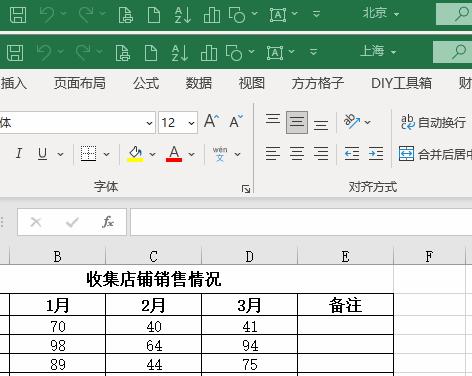
Task: Toggle underline formatting
Action: (x=42, y=154)
